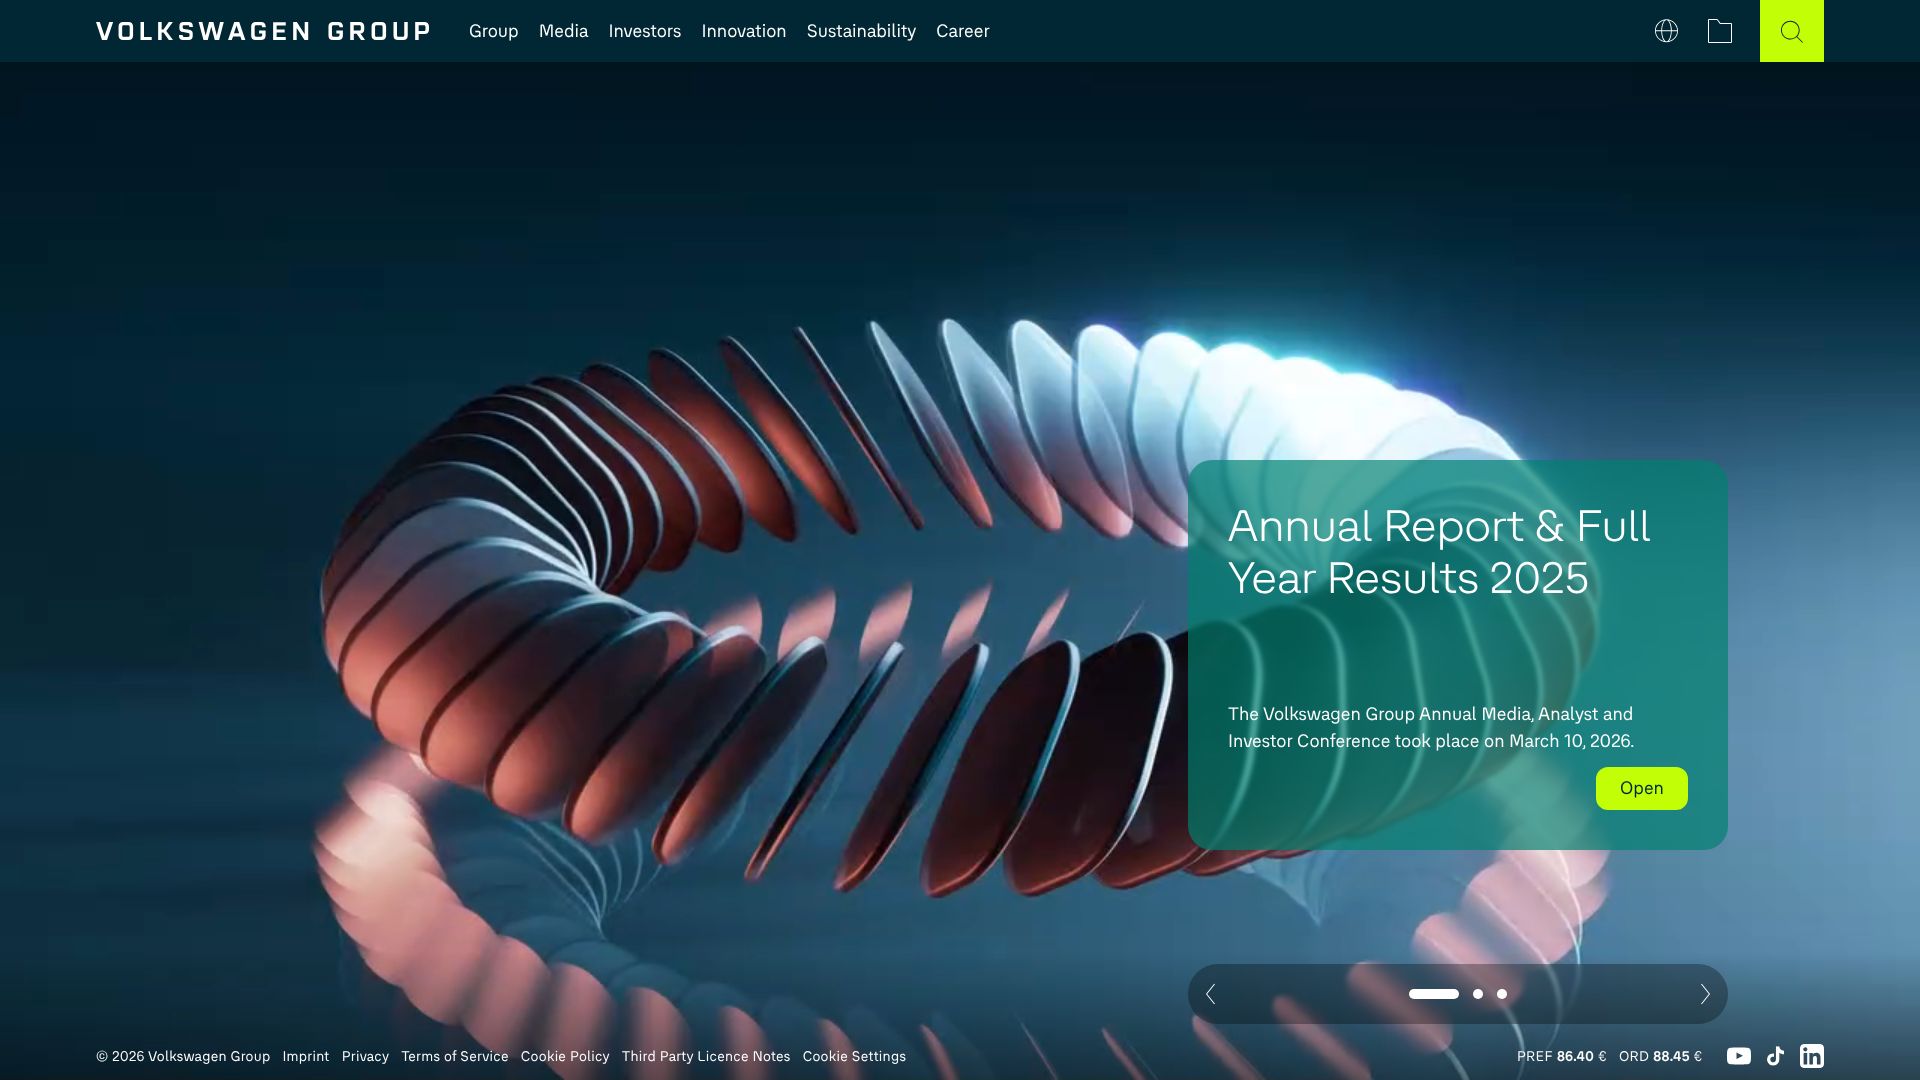The width and height of the screenshot is (1920, 1080).
Task: Select the first active carousel indicator
Action: (1433, 994)
